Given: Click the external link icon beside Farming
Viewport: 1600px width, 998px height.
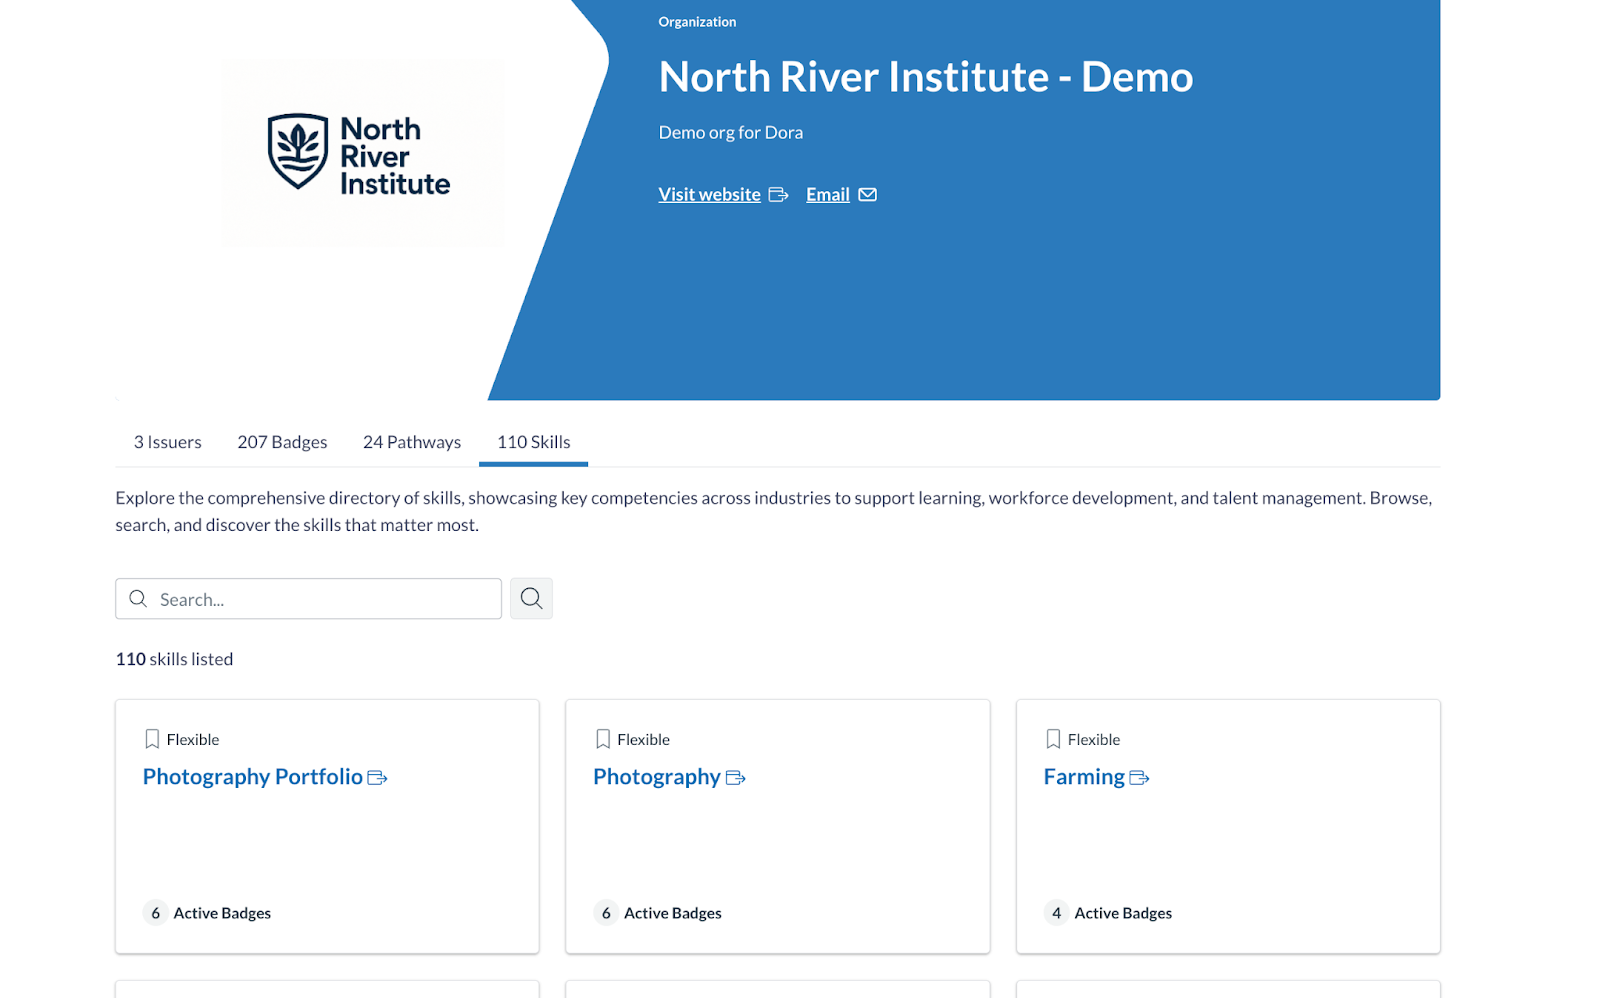Looking at the screenshot, I should (x=1141, y=777).
